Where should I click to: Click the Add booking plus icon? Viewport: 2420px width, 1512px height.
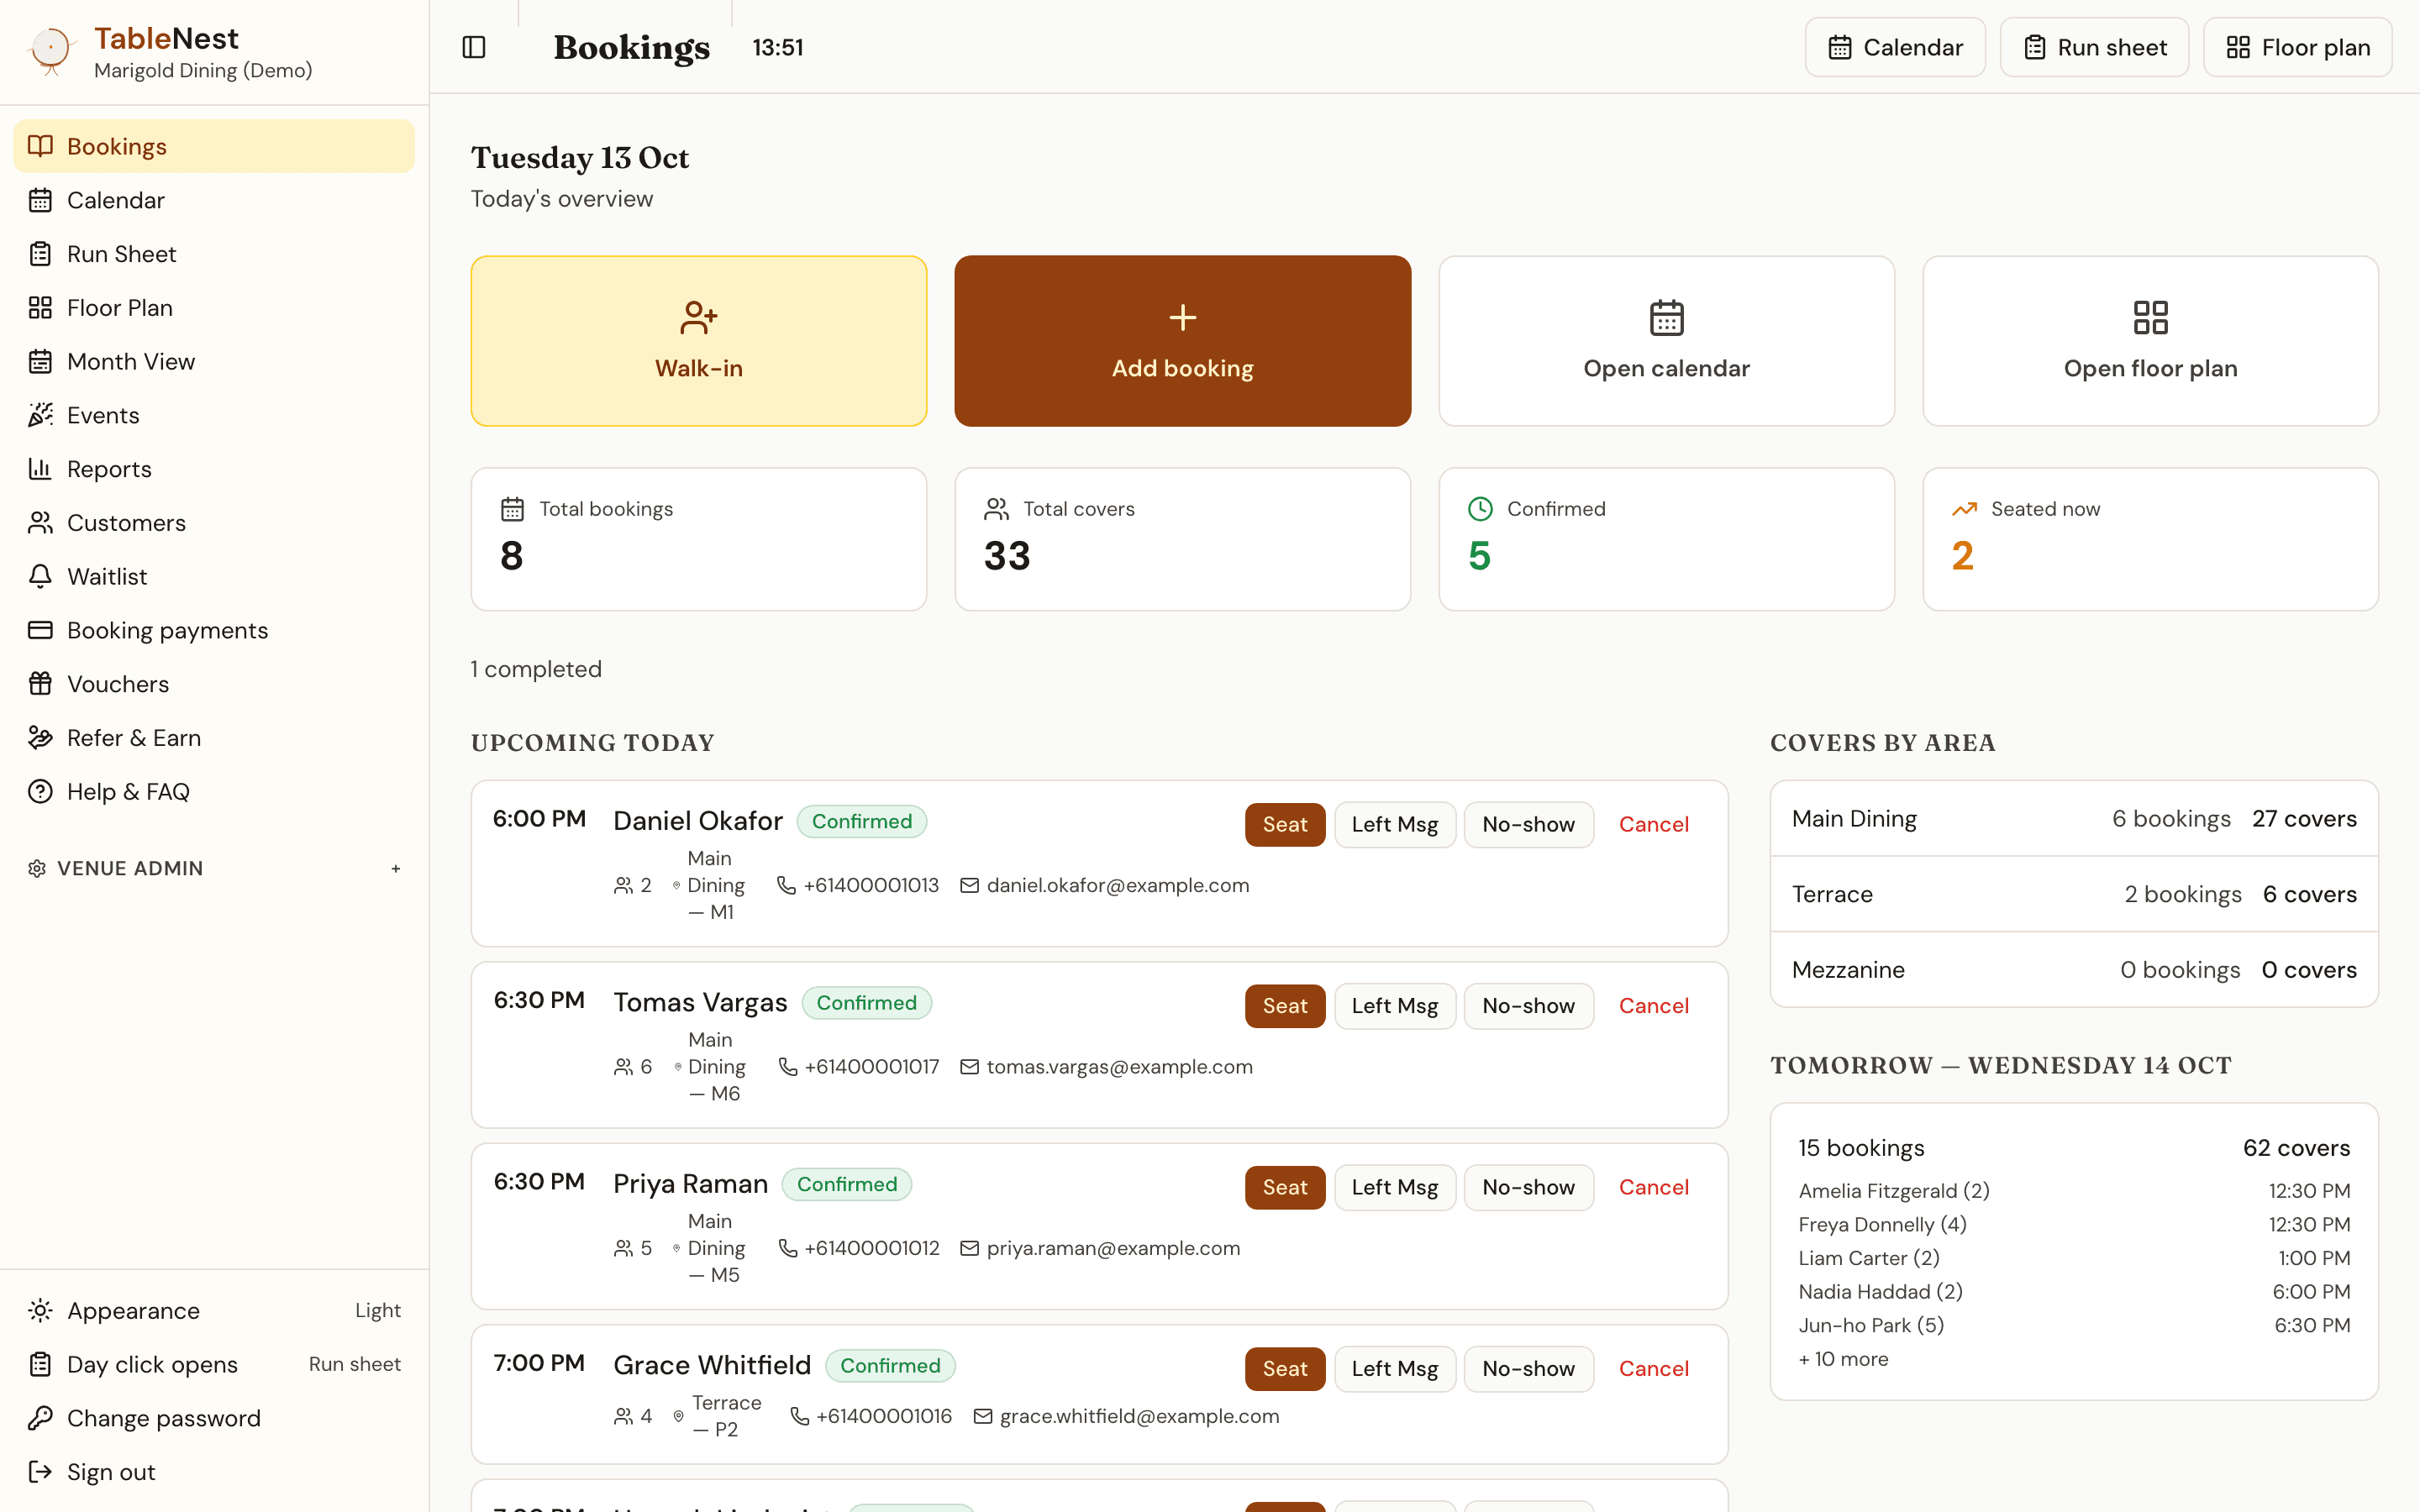(1182, 318)
